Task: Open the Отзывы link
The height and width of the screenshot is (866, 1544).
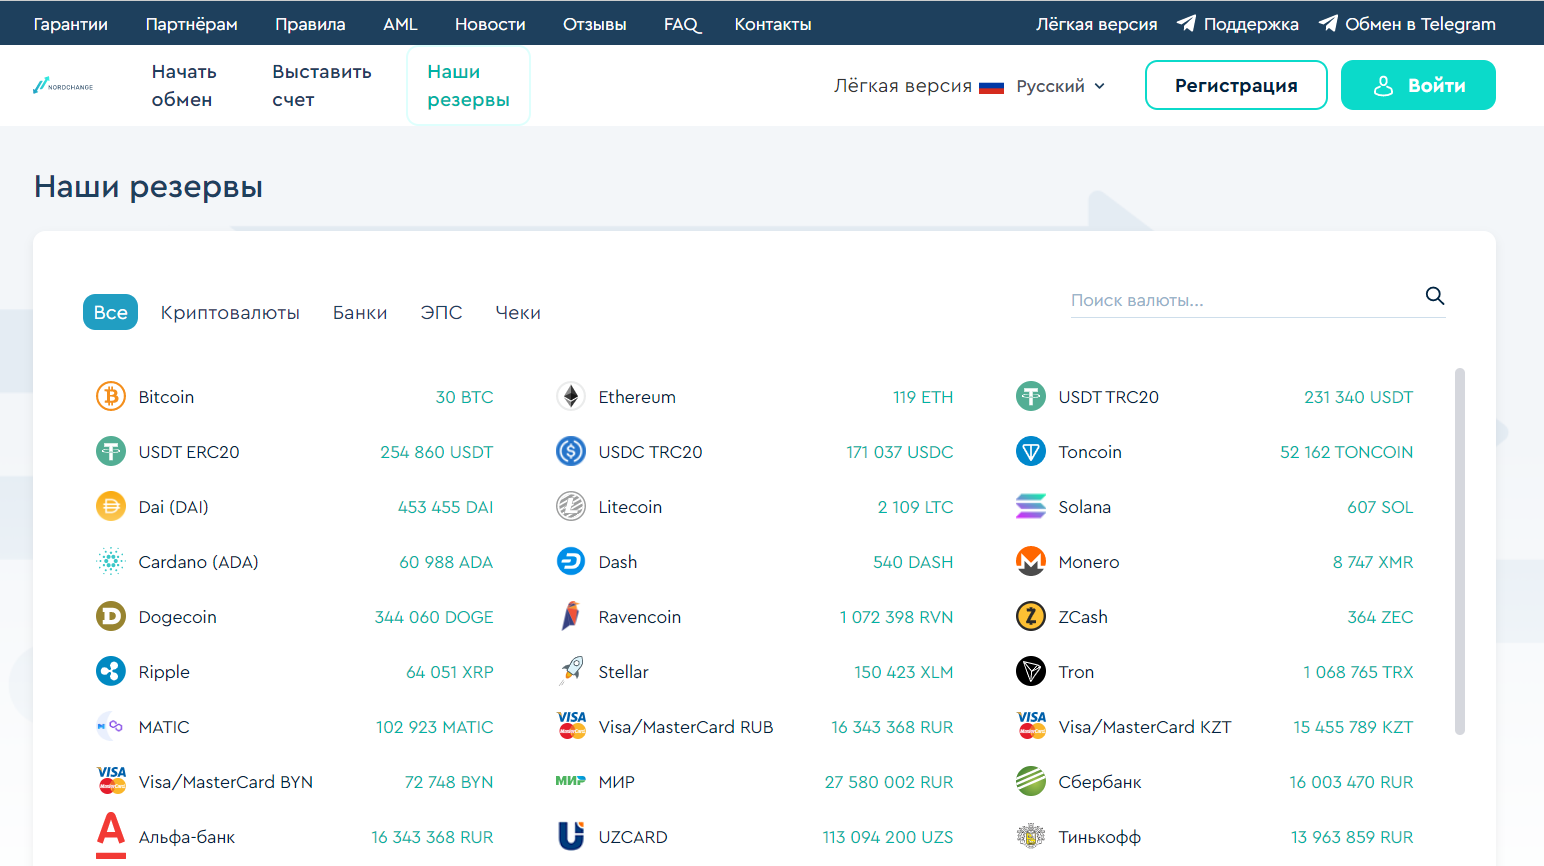Action: click(595, 24)
